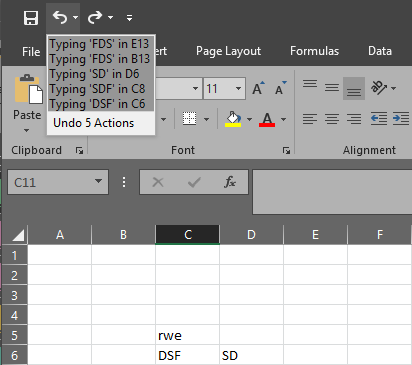Apply yellow Fill Color bucket

click(233, 119)
